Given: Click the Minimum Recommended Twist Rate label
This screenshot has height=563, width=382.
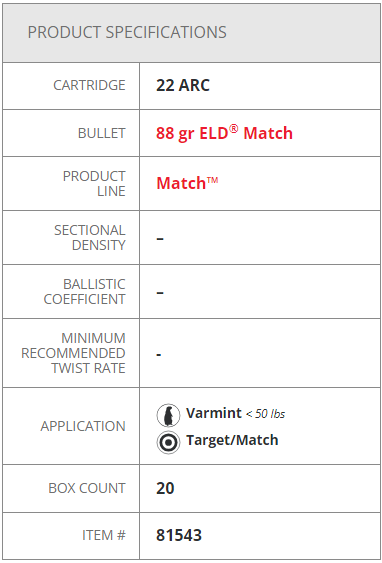Looking at the screenshot, I should 73,353.
